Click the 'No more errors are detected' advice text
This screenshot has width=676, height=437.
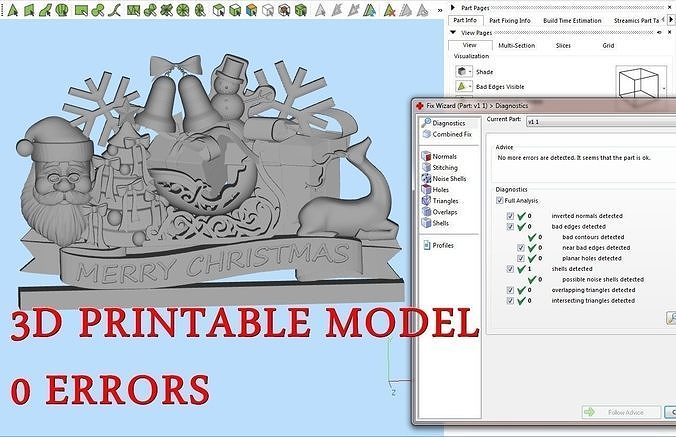(574, 158)
